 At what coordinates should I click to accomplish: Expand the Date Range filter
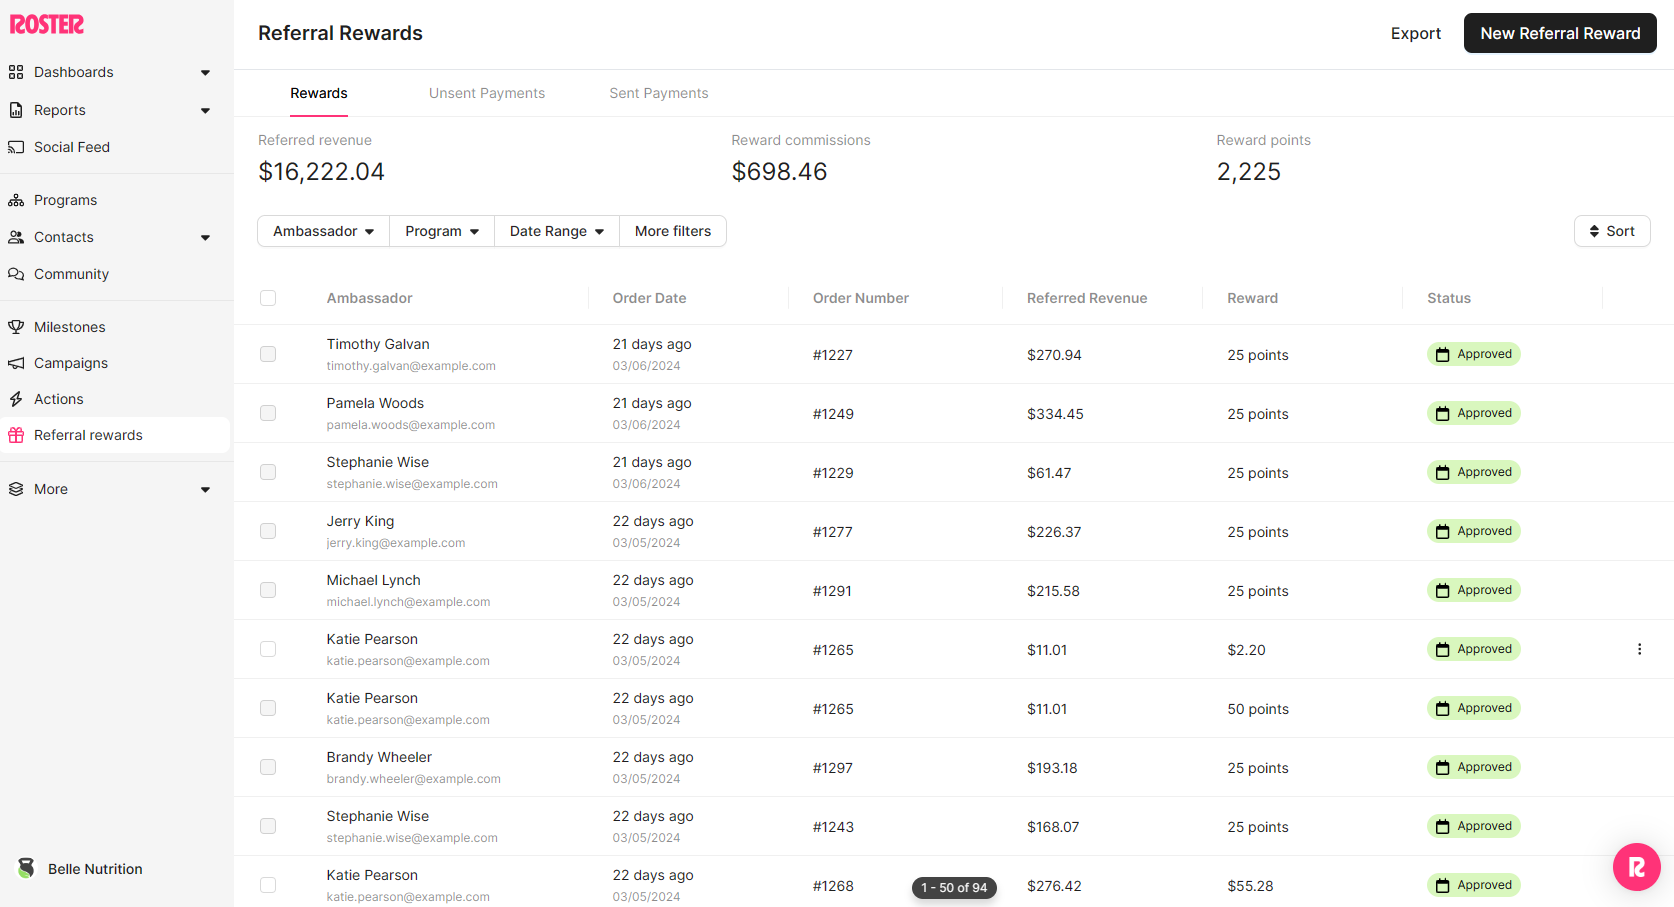556,231
